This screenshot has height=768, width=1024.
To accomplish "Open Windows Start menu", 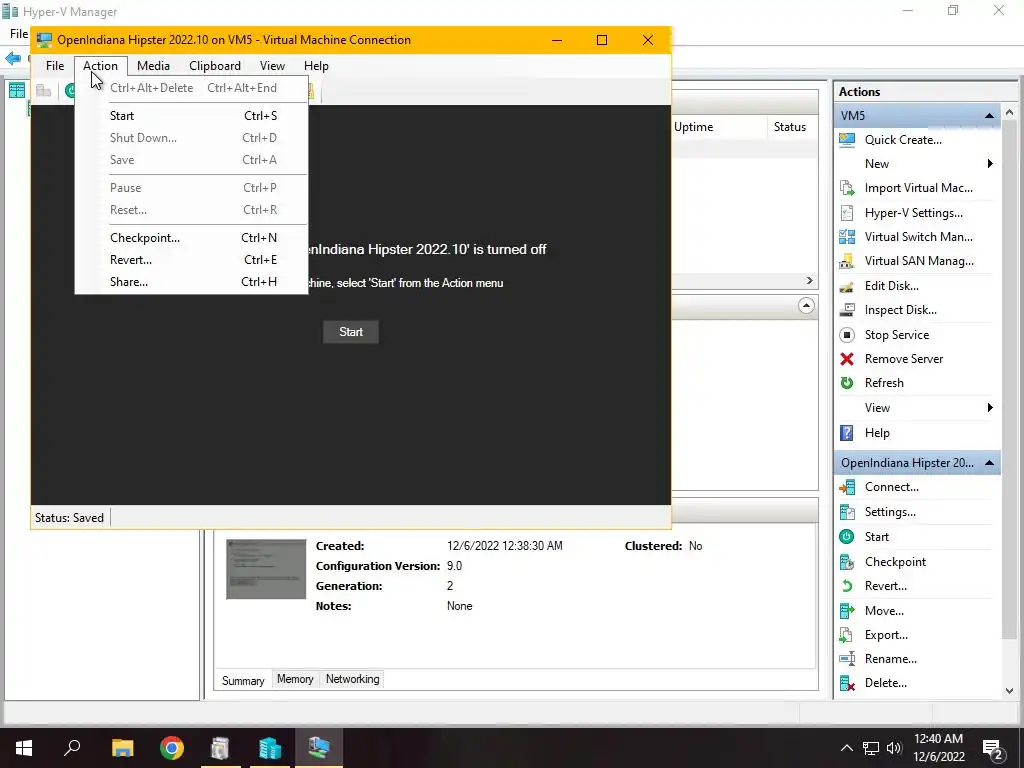I will 24,748.
